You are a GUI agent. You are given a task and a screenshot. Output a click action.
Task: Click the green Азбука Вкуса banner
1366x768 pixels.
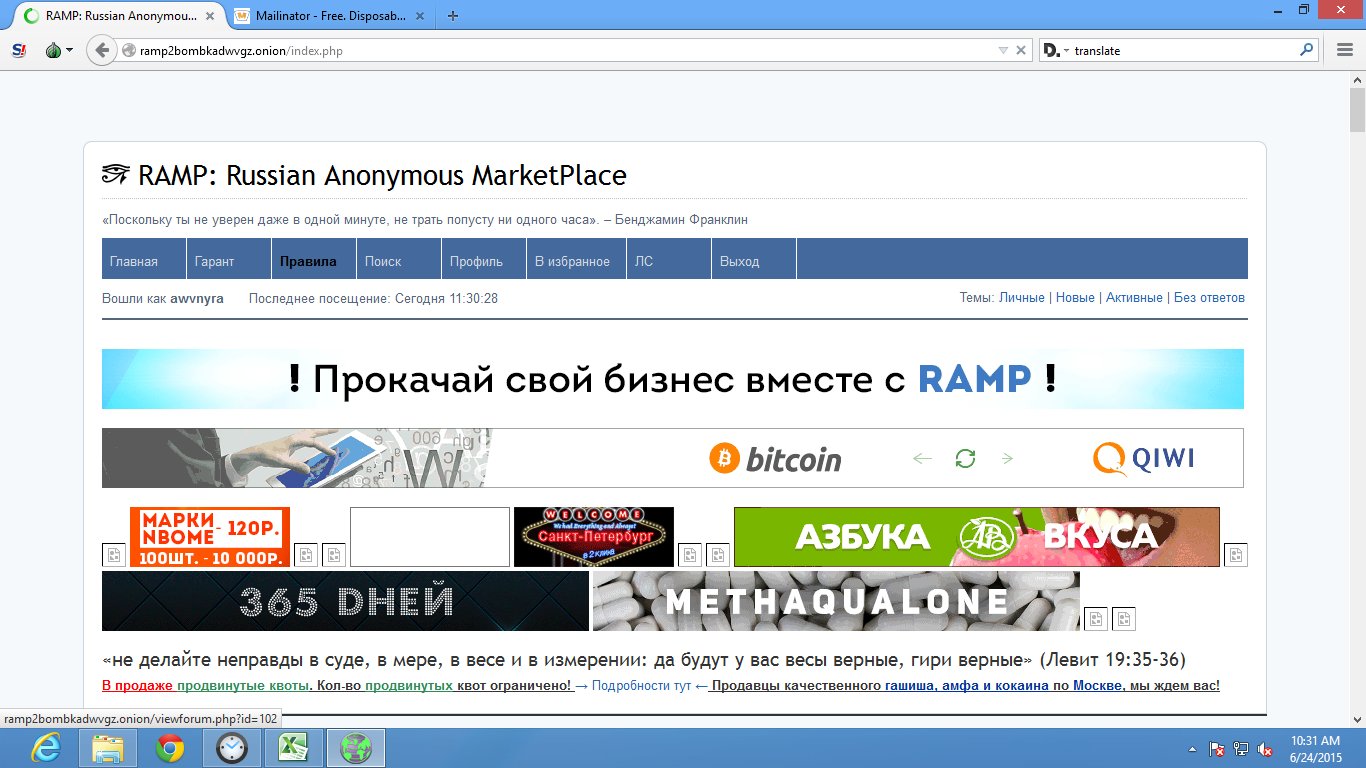click(977, 537)
